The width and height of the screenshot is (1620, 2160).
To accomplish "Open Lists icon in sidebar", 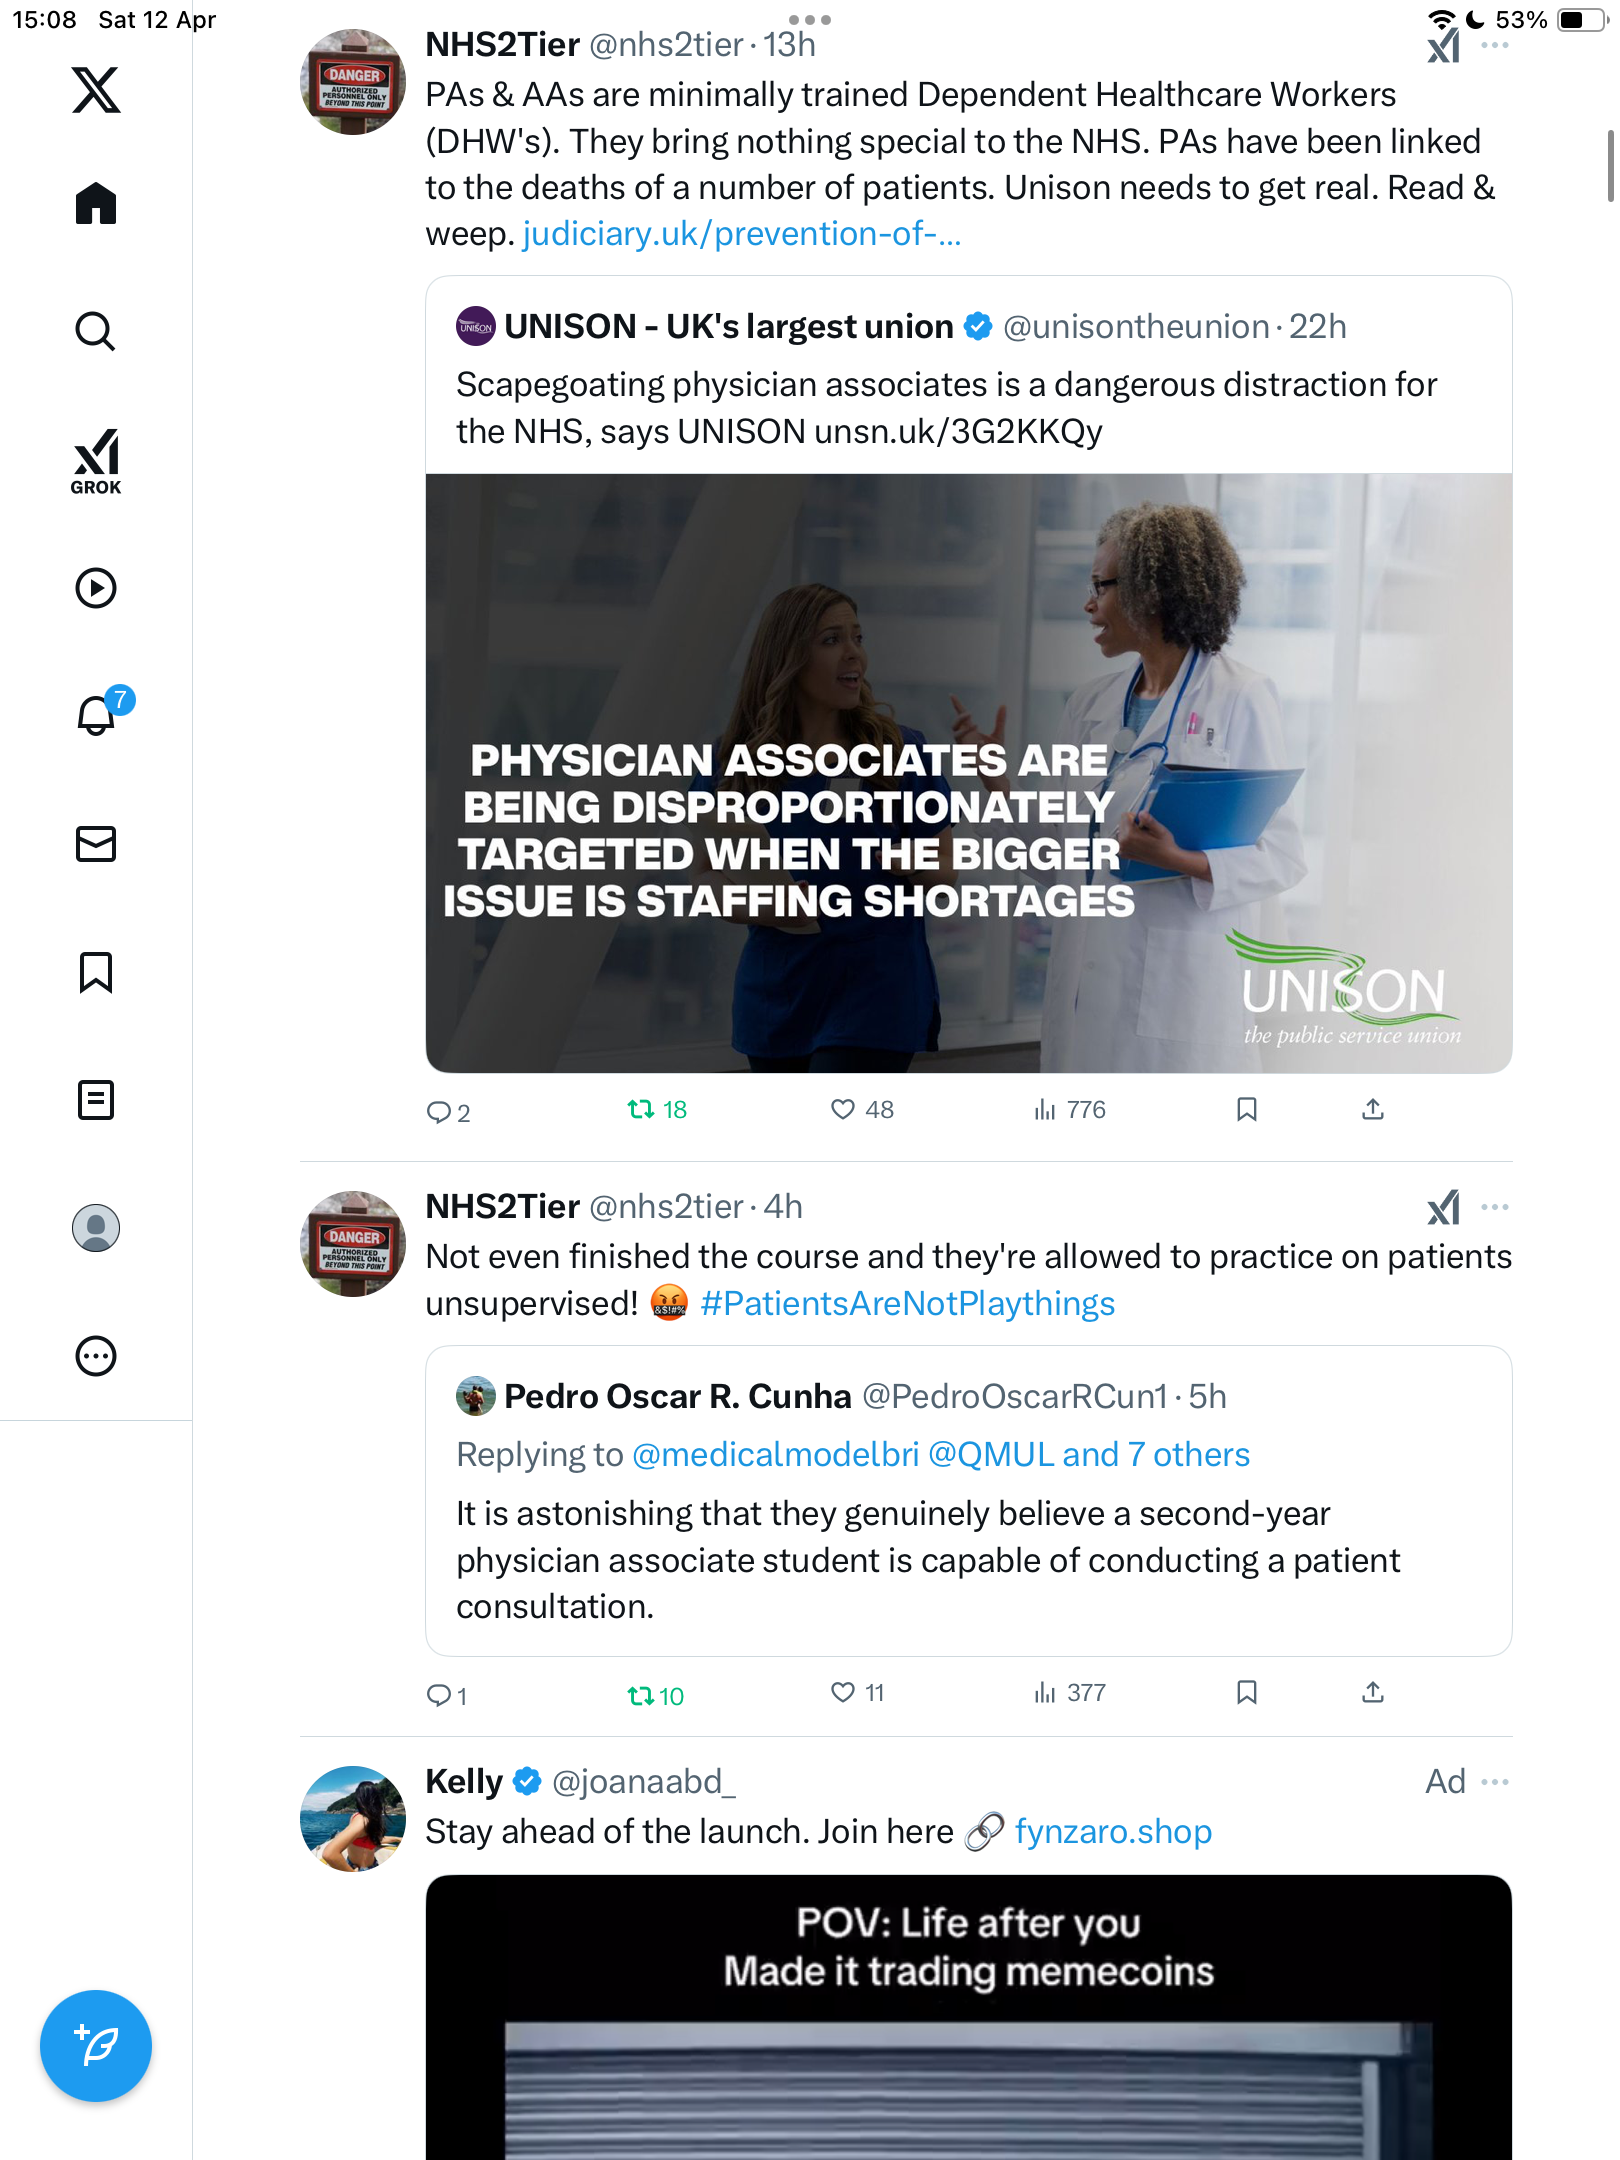I will coord(96,1100).
